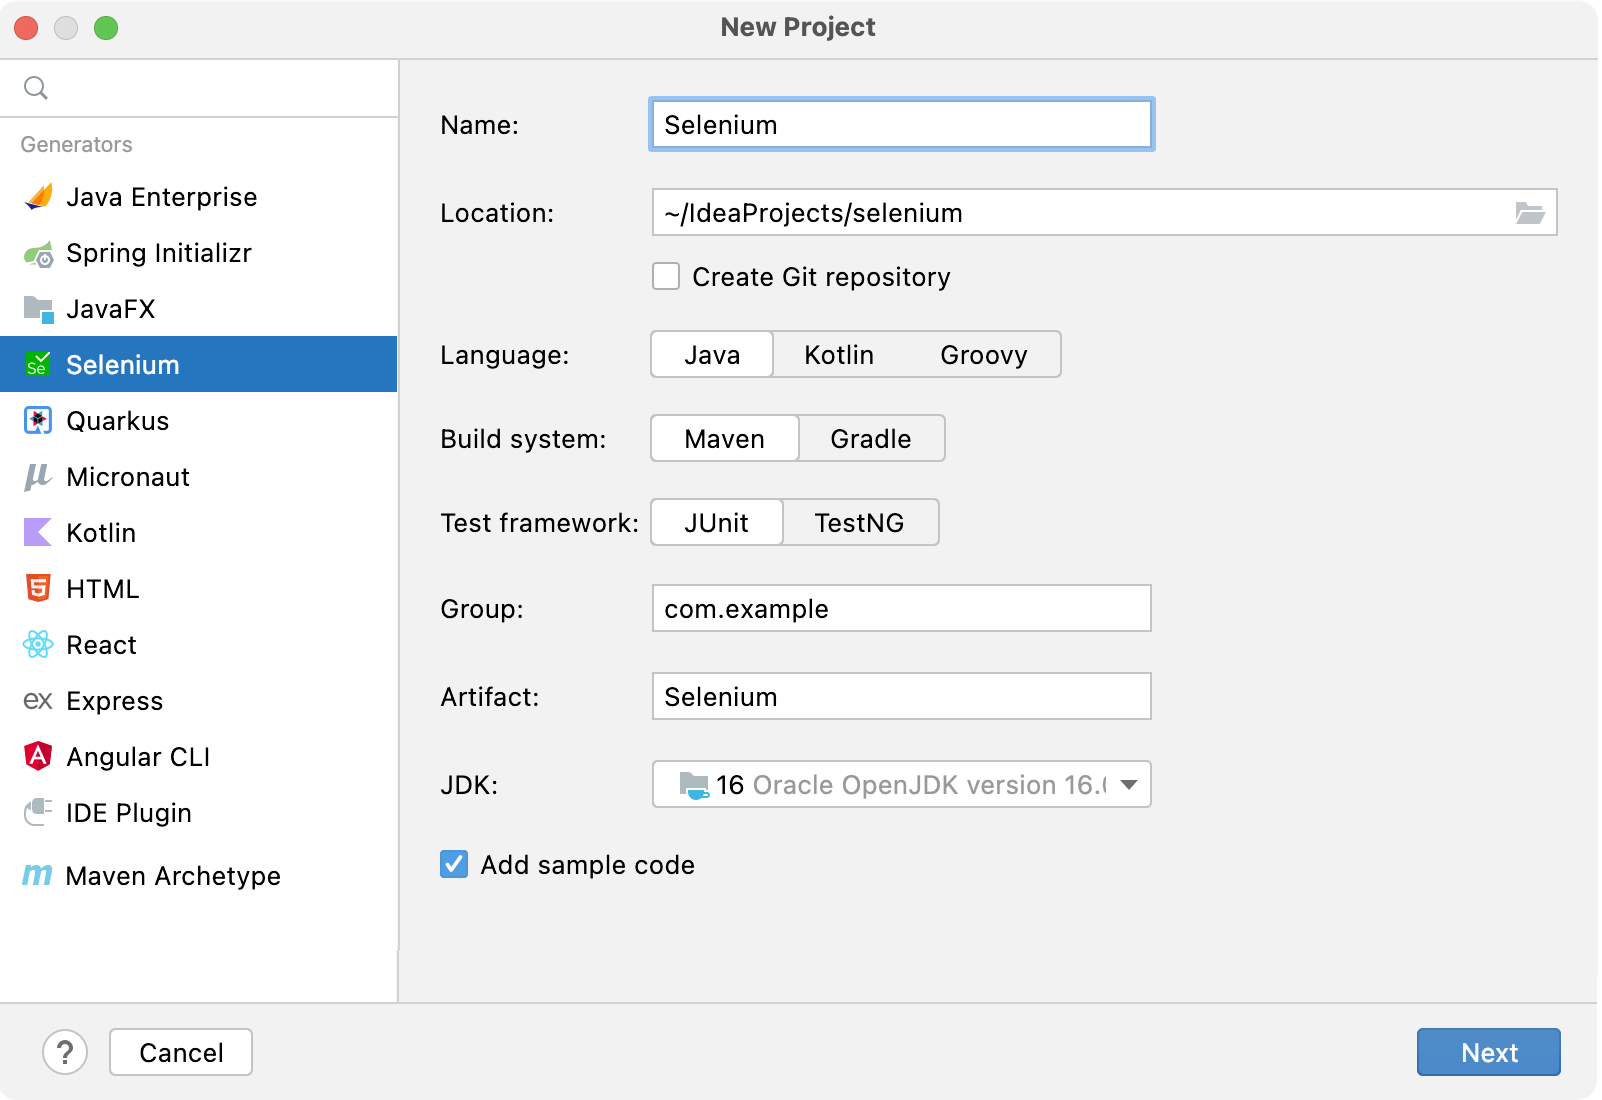1602x1100 pixels.
Task: Select the React atom icon
Action: tap(38, 645)
